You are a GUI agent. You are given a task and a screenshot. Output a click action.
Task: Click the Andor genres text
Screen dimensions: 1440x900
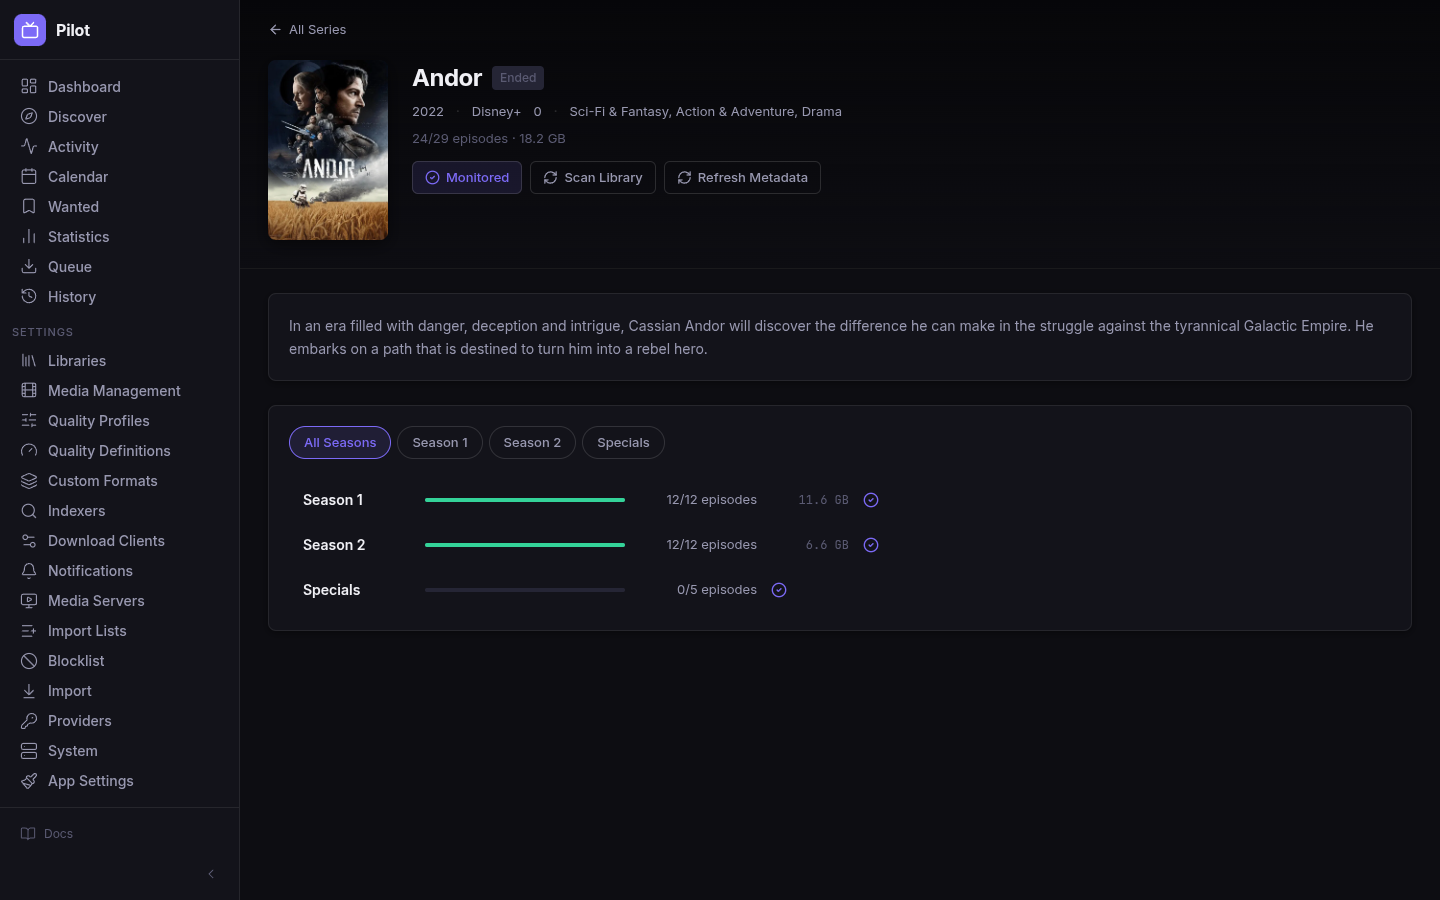[705, 112]
